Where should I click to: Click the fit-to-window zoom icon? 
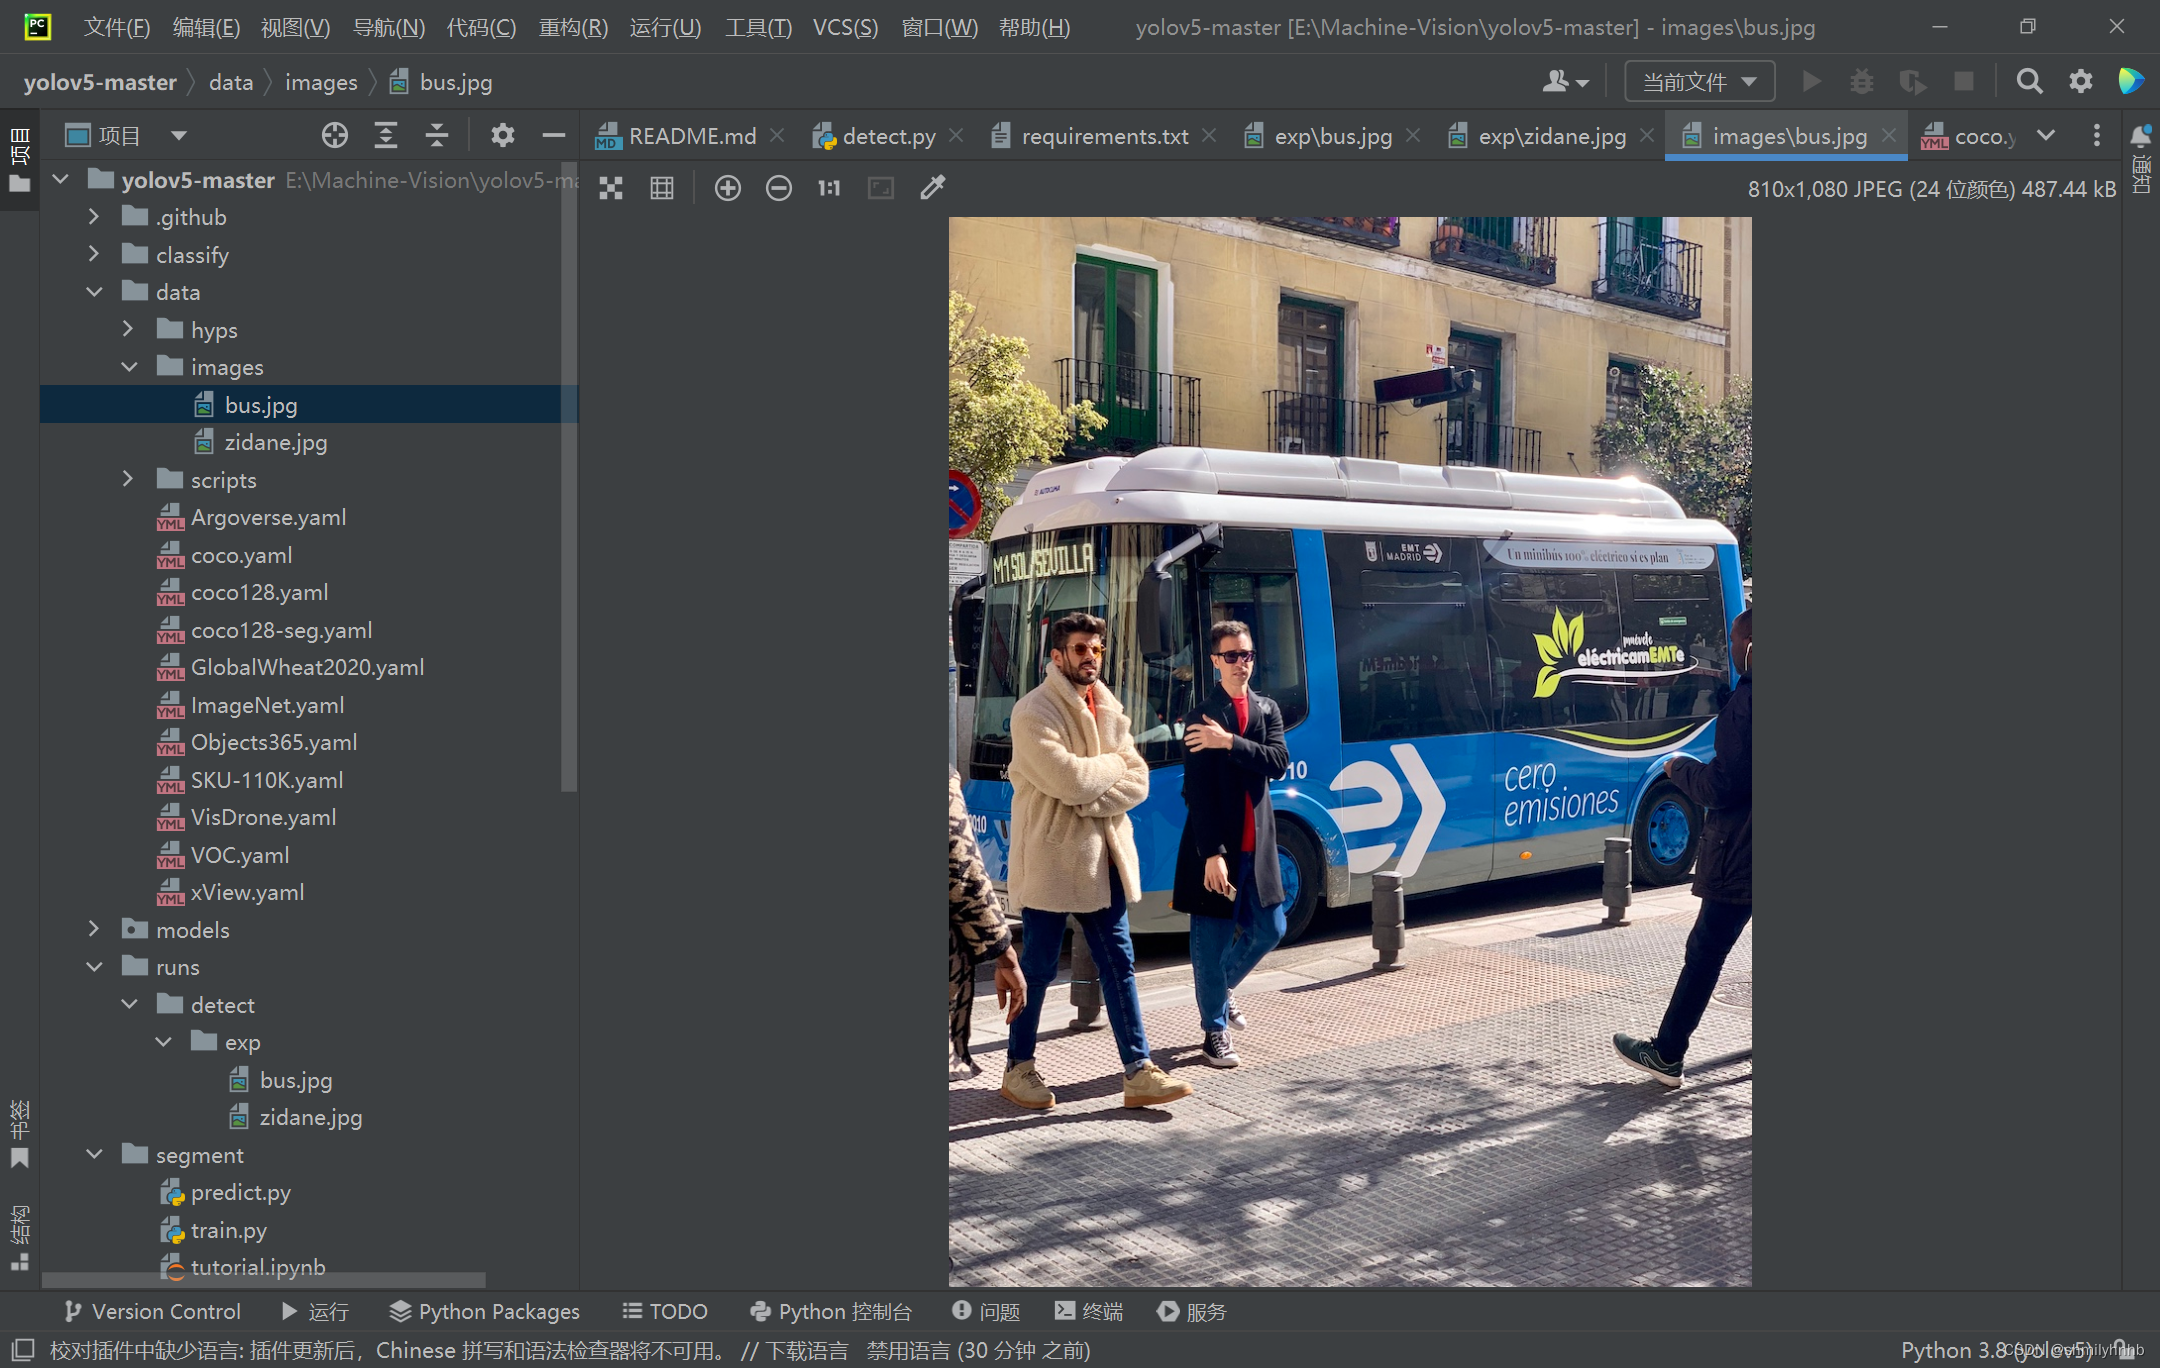(x=880, y=189)
